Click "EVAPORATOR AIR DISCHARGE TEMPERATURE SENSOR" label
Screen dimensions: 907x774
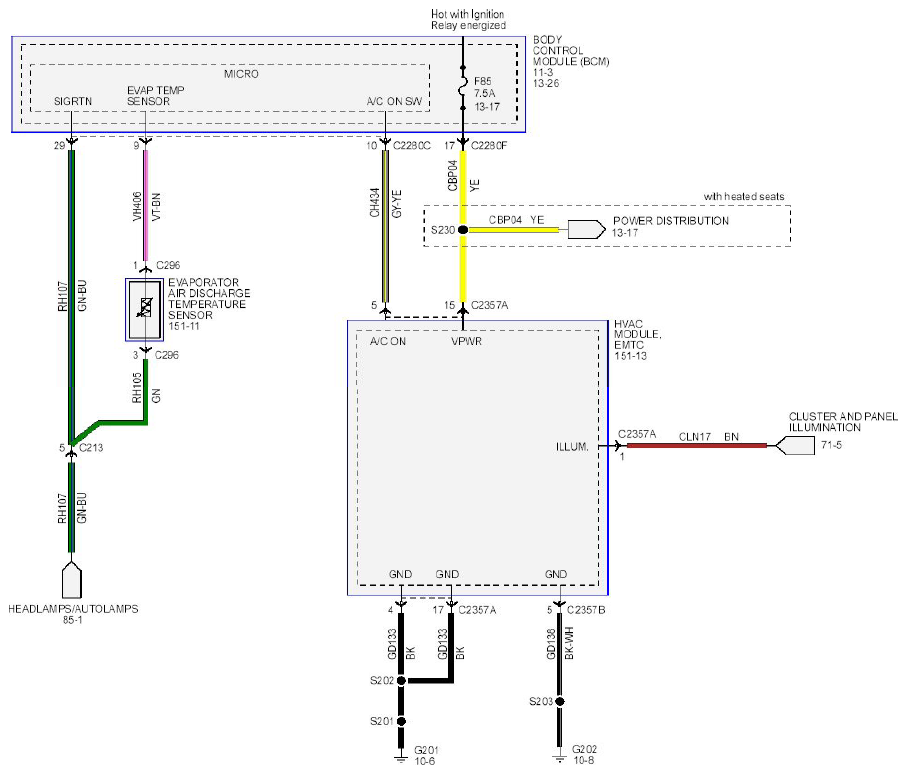click(x=209, y=298)
